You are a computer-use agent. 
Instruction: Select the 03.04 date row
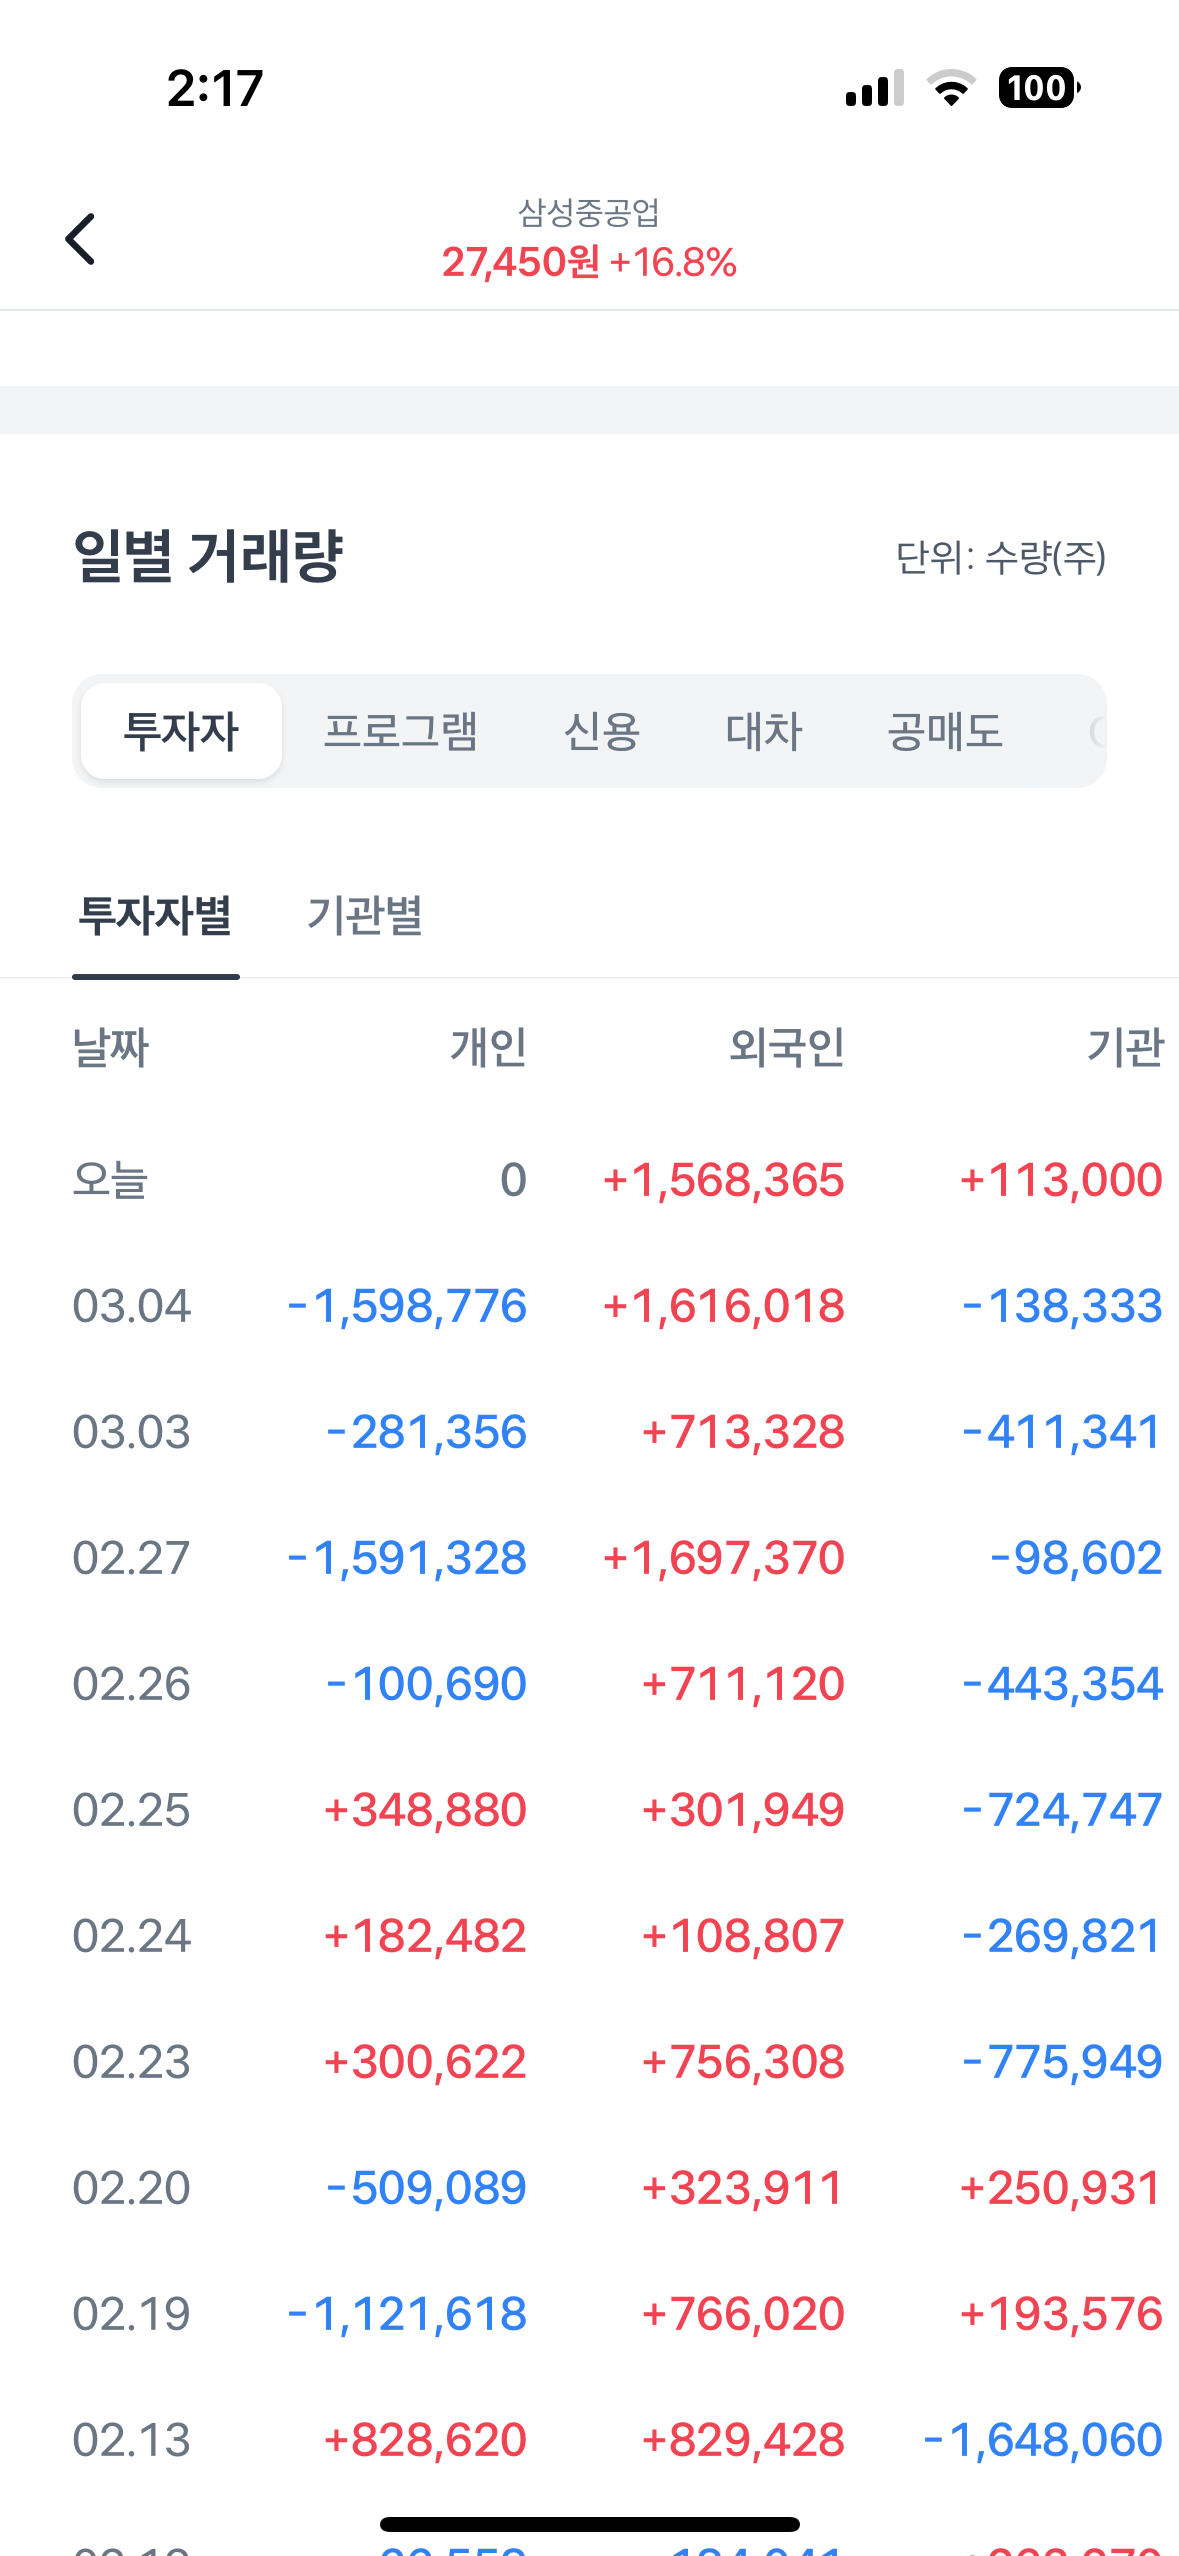click(131, 1306)
